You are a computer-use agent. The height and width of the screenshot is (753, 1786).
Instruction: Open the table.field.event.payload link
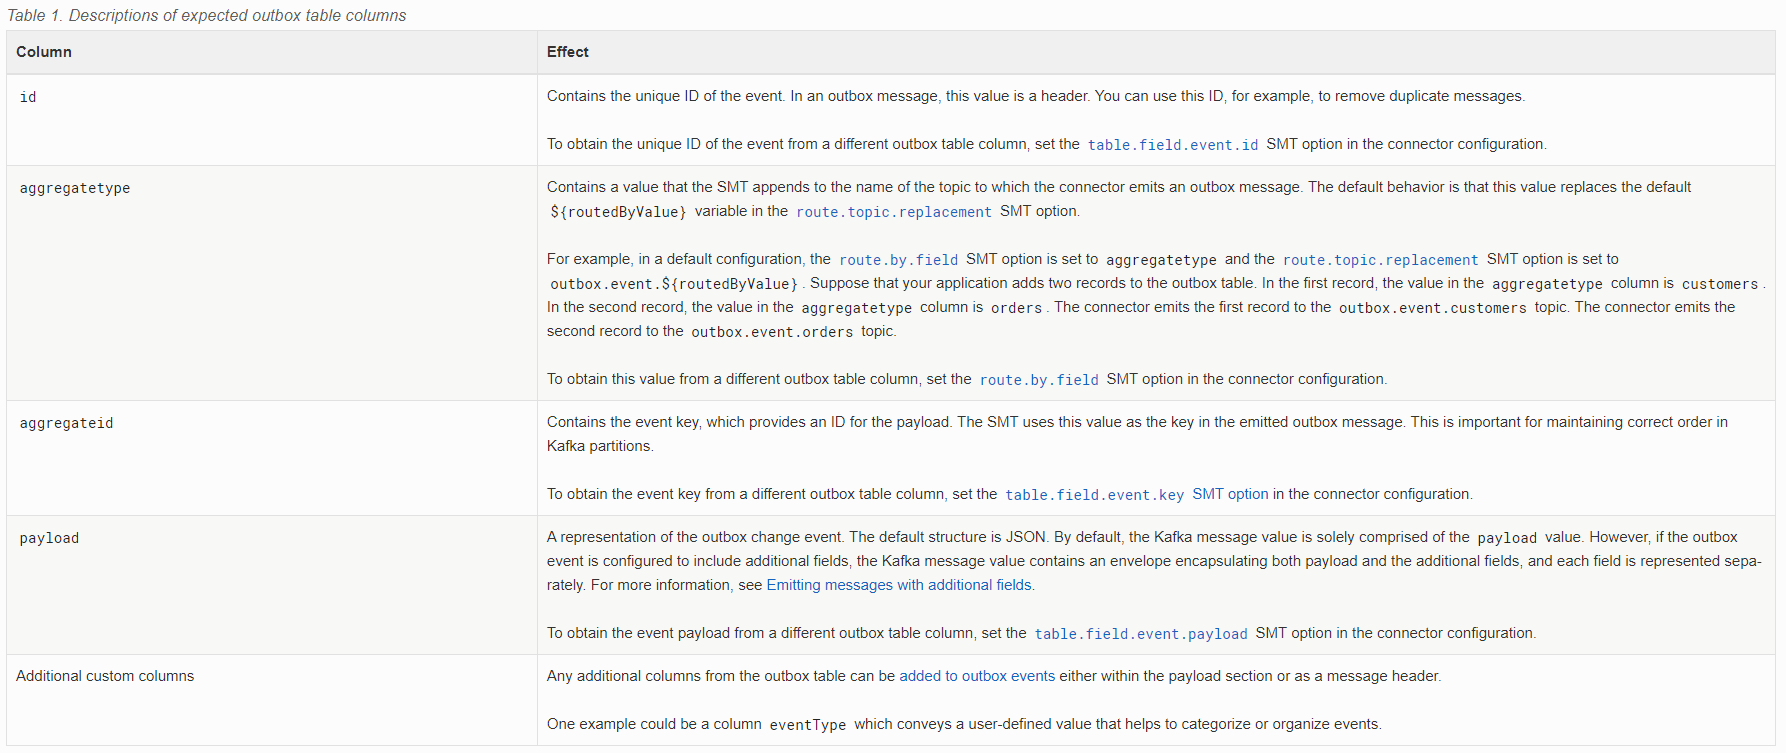pyautogui.click(x=1140, y=634)
